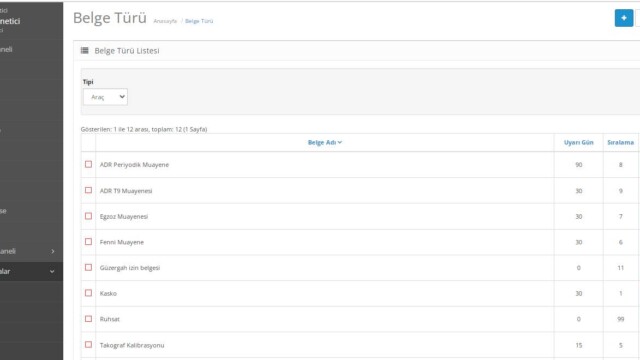Click the Egzoz Muayenesi name
This screenshot has width=640, height=360.
(124, 217)
